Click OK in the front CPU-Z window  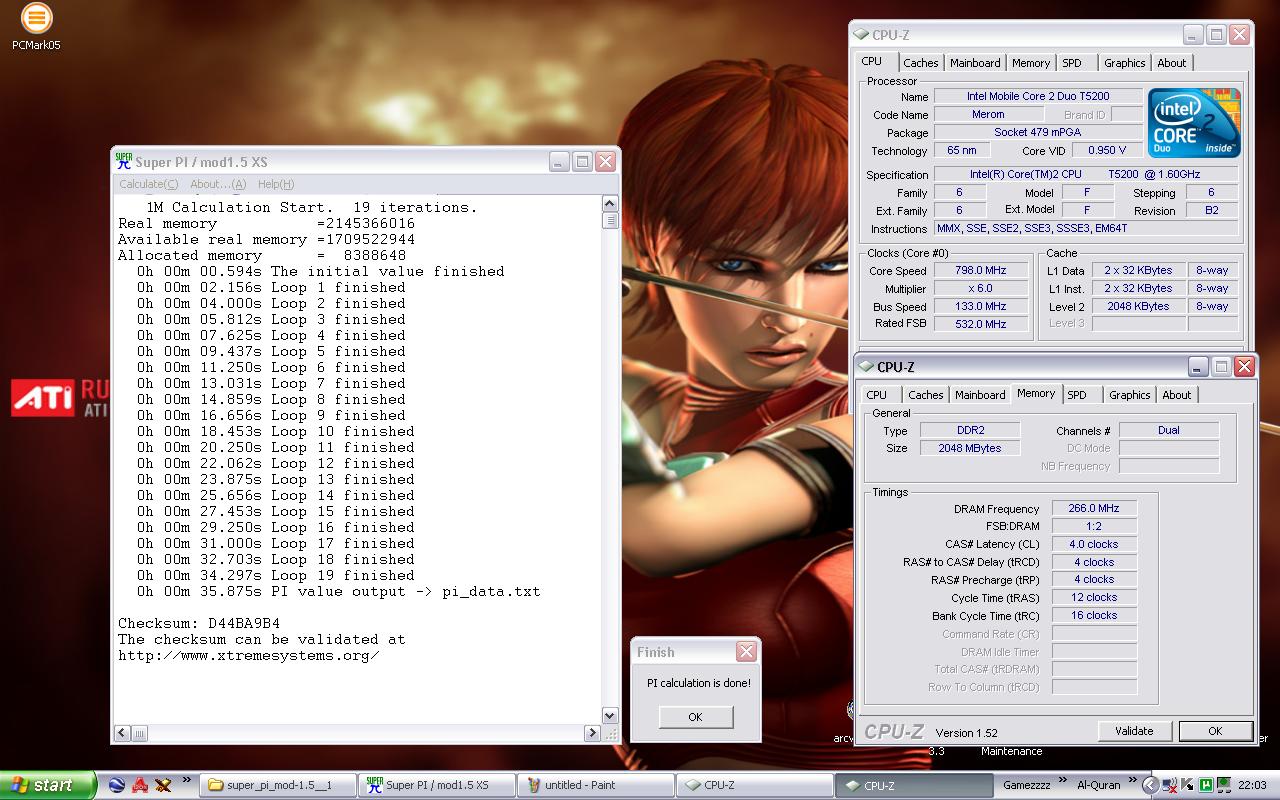tap(1215, 731)
